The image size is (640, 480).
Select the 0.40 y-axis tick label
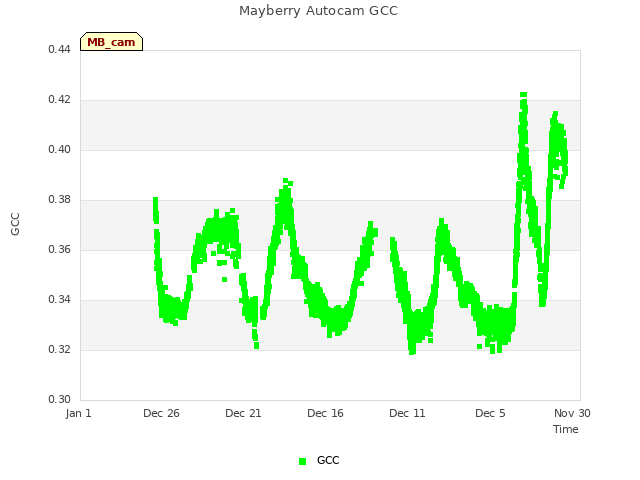[59, 149]
